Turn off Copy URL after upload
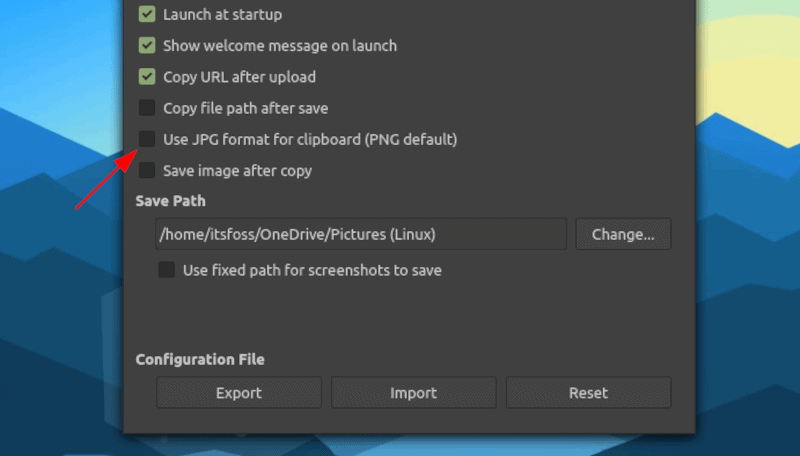 pos(147,77)
